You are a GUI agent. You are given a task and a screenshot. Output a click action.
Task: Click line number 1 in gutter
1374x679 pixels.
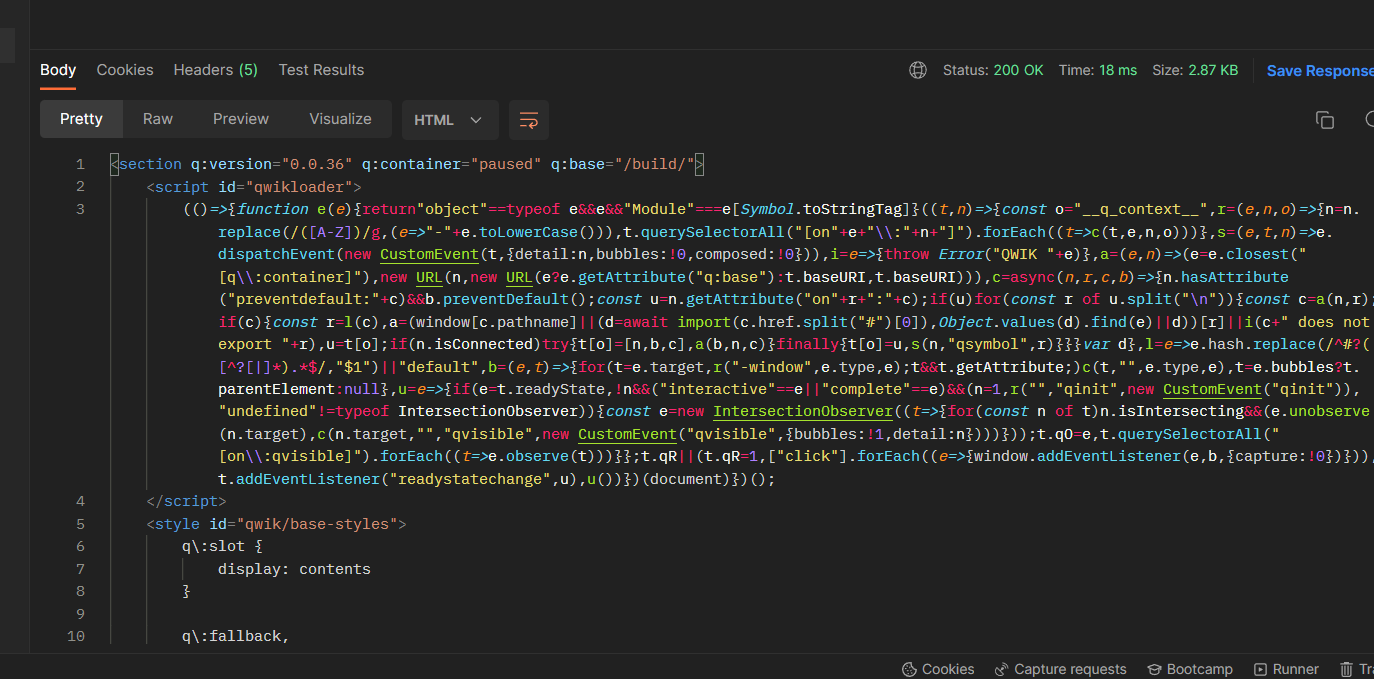click(x=80, y=164)
